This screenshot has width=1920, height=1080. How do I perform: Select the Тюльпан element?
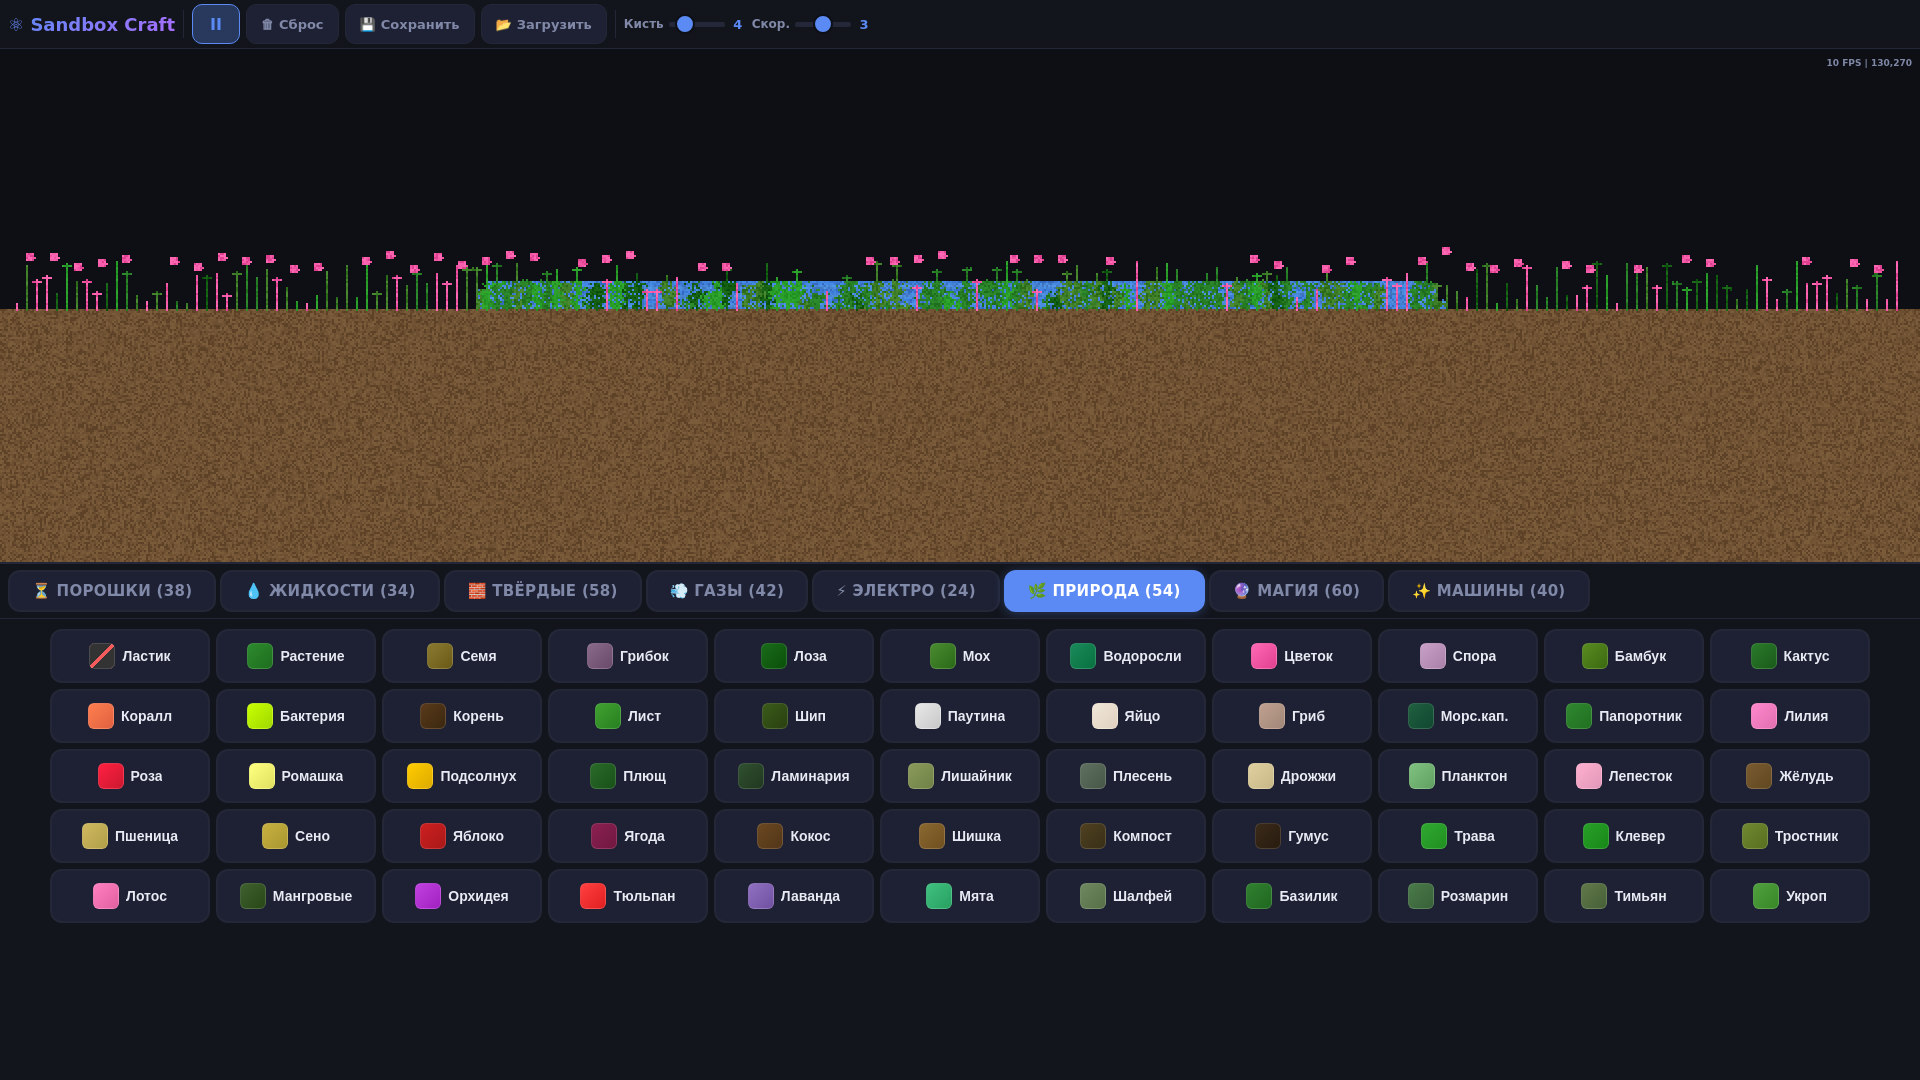click(628, 896)
